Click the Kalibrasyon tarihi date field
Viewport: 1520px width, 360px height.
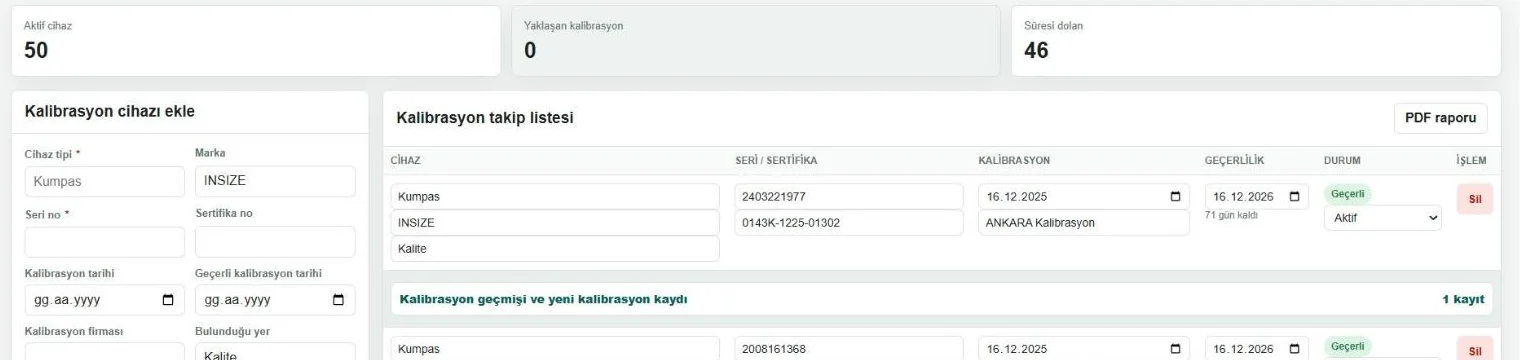(105, 299)
